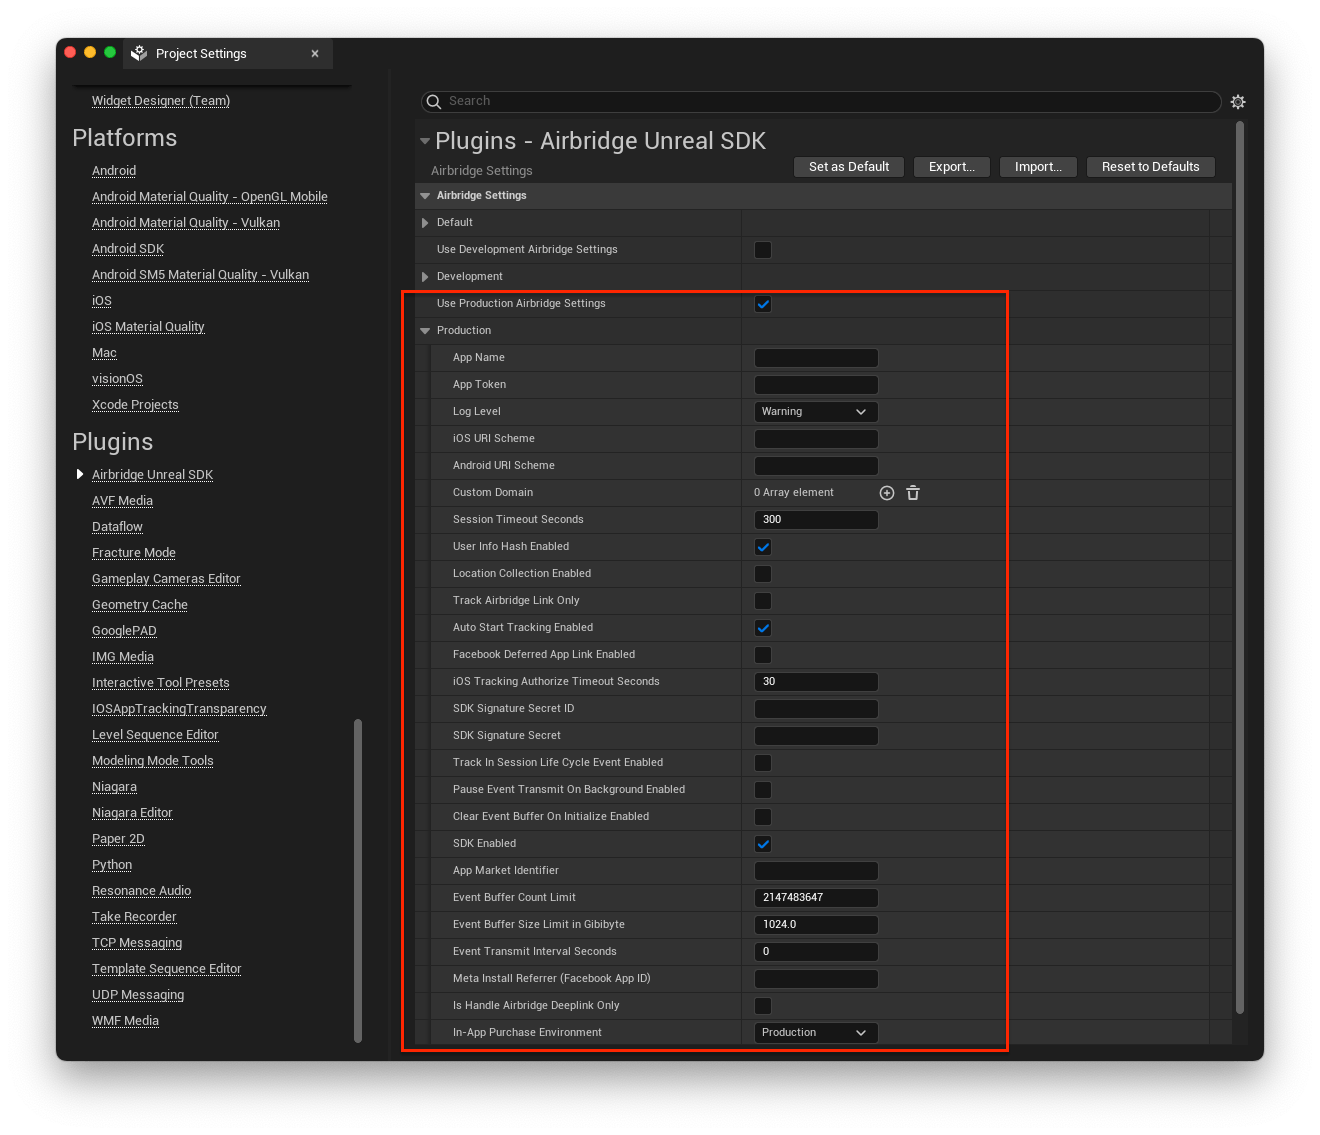Viewport: 1320px width, 1135px height.
Task: Add a Custom Domain array element
Action: tap(887, 493)
